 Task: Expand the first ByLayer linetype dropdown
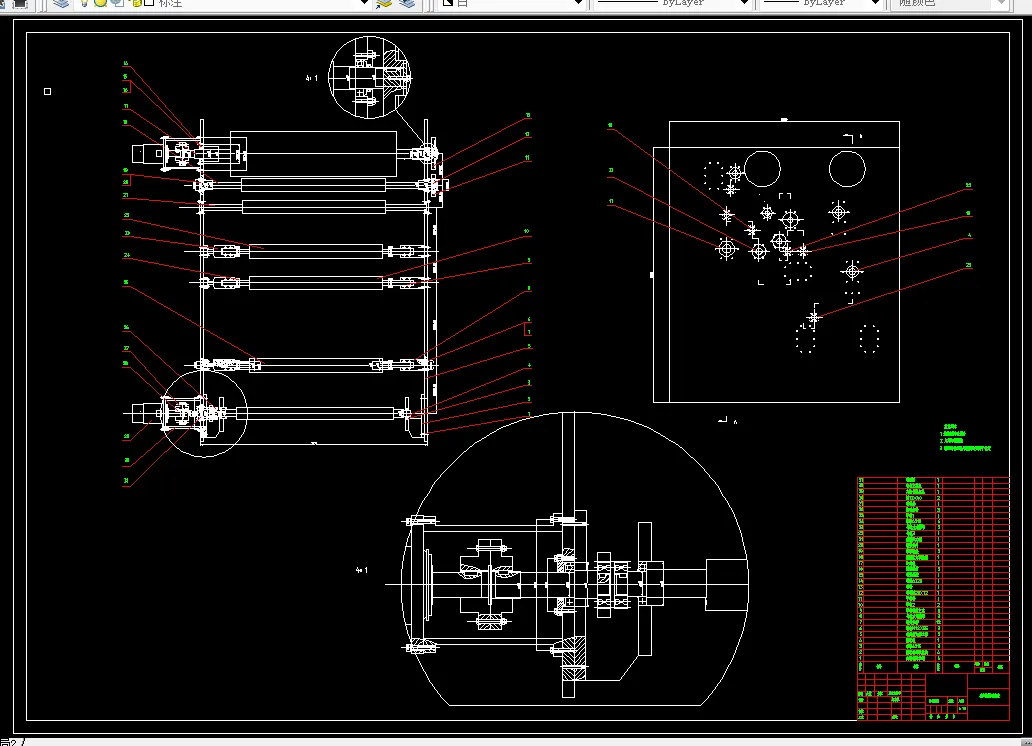[744, 3]
